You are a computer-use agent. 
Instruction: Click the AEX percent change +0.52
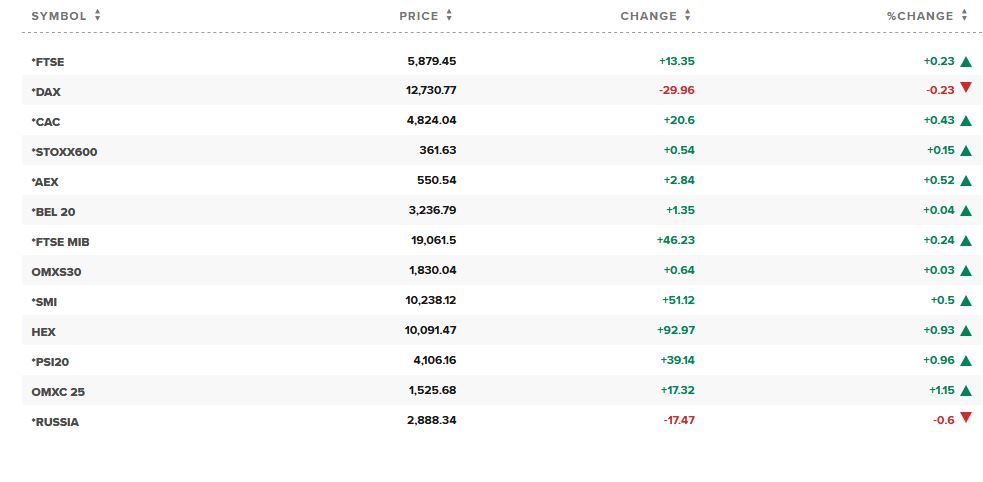point(939,181)
